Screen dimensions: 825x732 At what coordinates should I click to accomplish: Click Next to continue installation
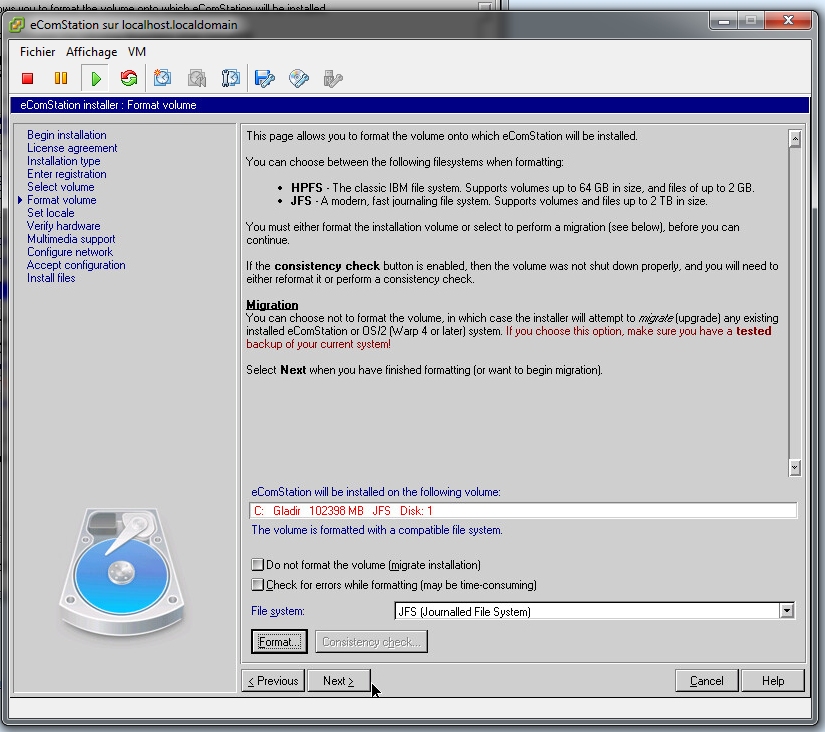(x=338, y=681)
